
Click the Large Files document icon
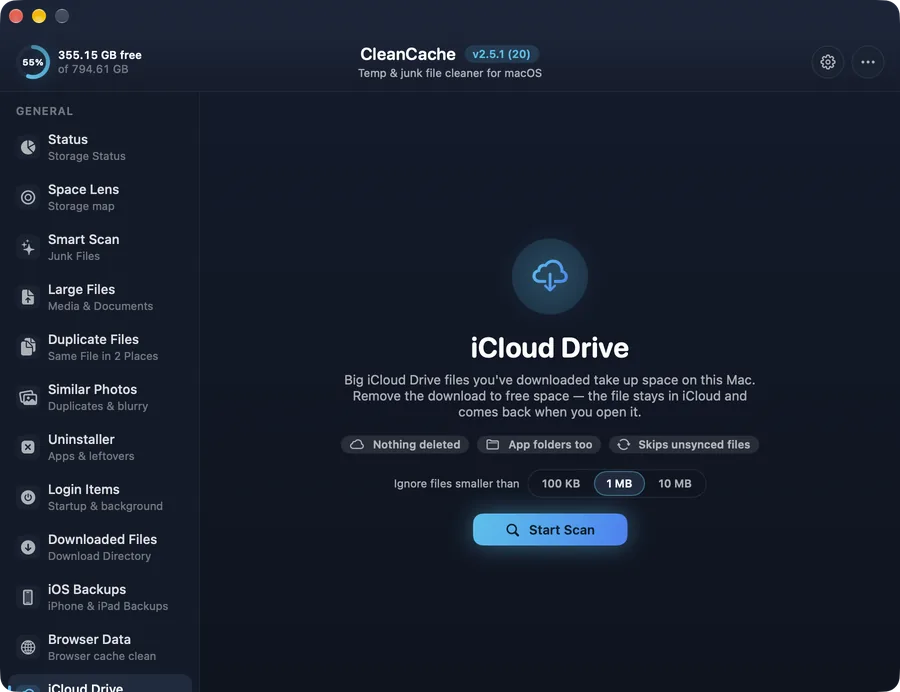point(28,297)
